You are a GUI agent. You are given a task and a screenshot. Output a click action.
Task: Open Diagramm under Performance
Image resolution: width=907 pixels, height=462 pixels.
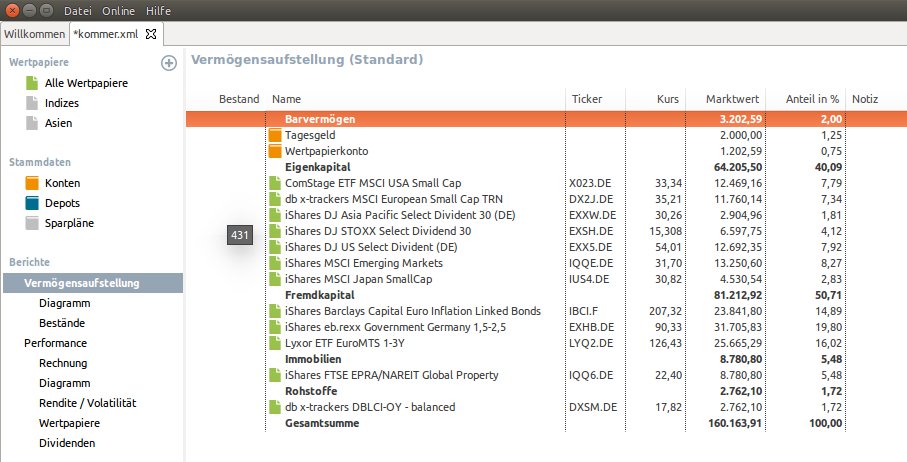(65, 383)
